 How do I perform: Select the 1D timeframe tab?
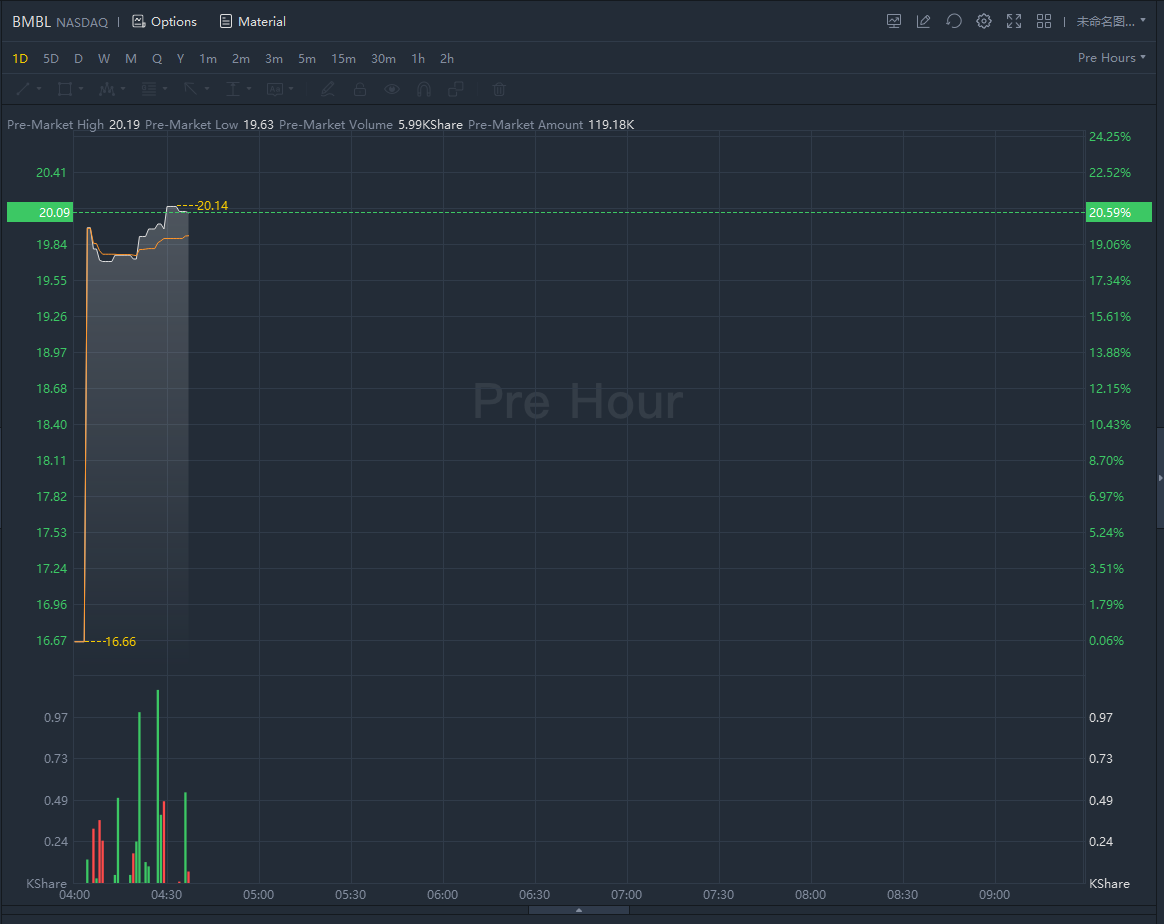pyautogui.click(x=20, y=59)
